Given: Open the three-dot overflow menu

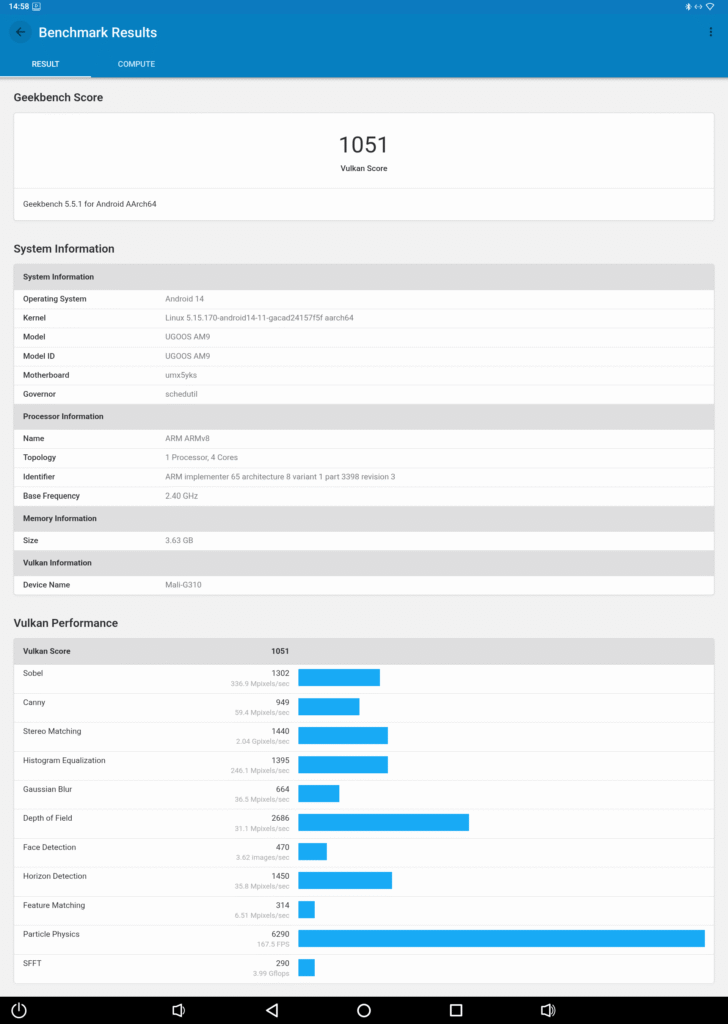Looking at the screenshot, I should 711,32.
